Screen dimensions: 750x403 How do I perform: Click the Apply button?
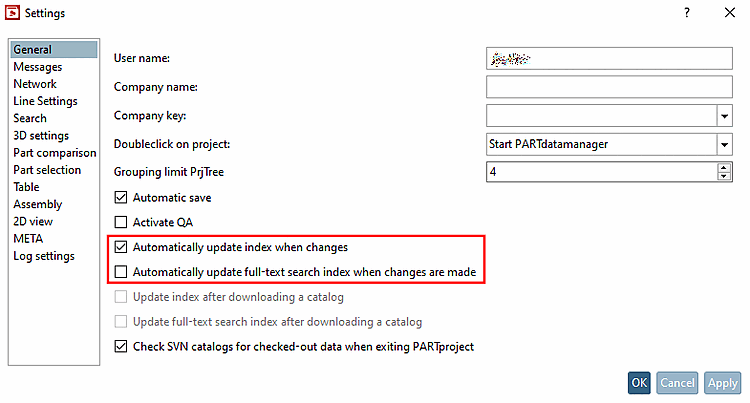(x=722, y=383)
